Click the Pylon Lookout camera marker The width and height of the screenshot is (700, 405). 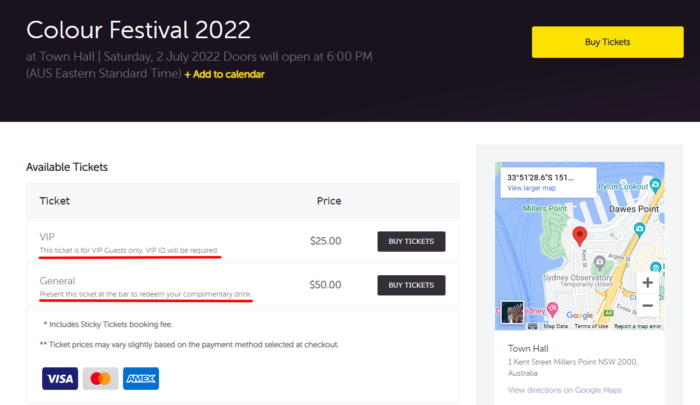point(655,184)
